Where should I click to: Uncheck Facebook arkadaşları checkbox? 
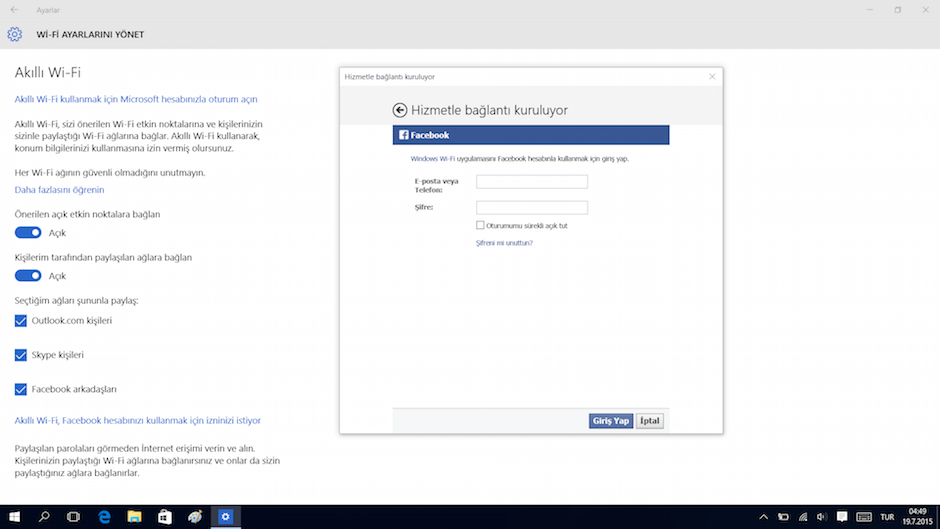coord(20,389)
